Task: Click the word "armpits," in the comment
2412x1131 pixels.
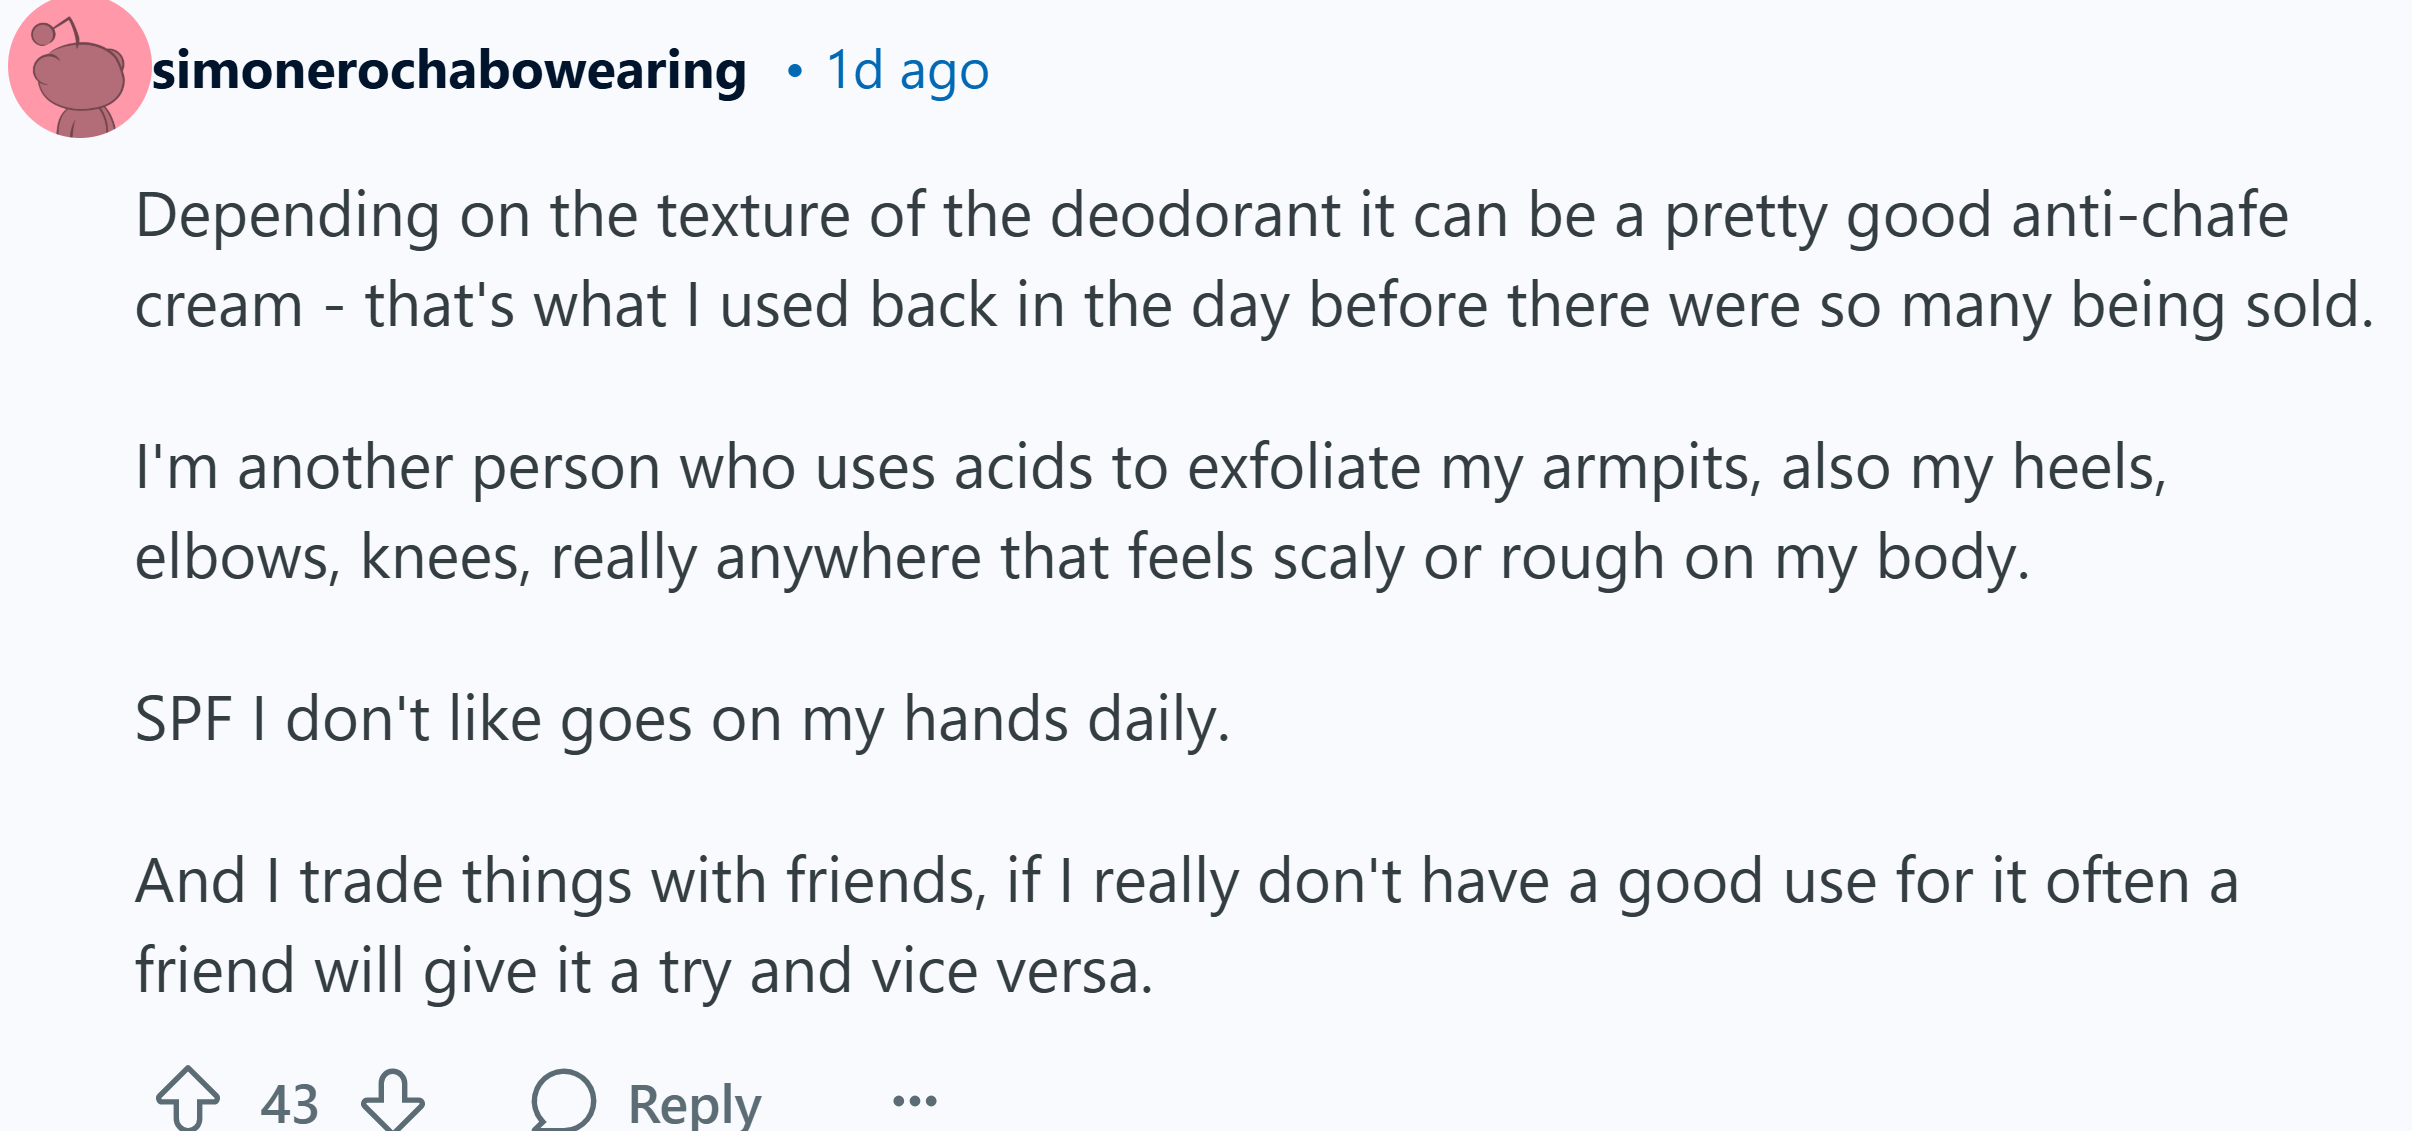Action: tap(1651, 469)
